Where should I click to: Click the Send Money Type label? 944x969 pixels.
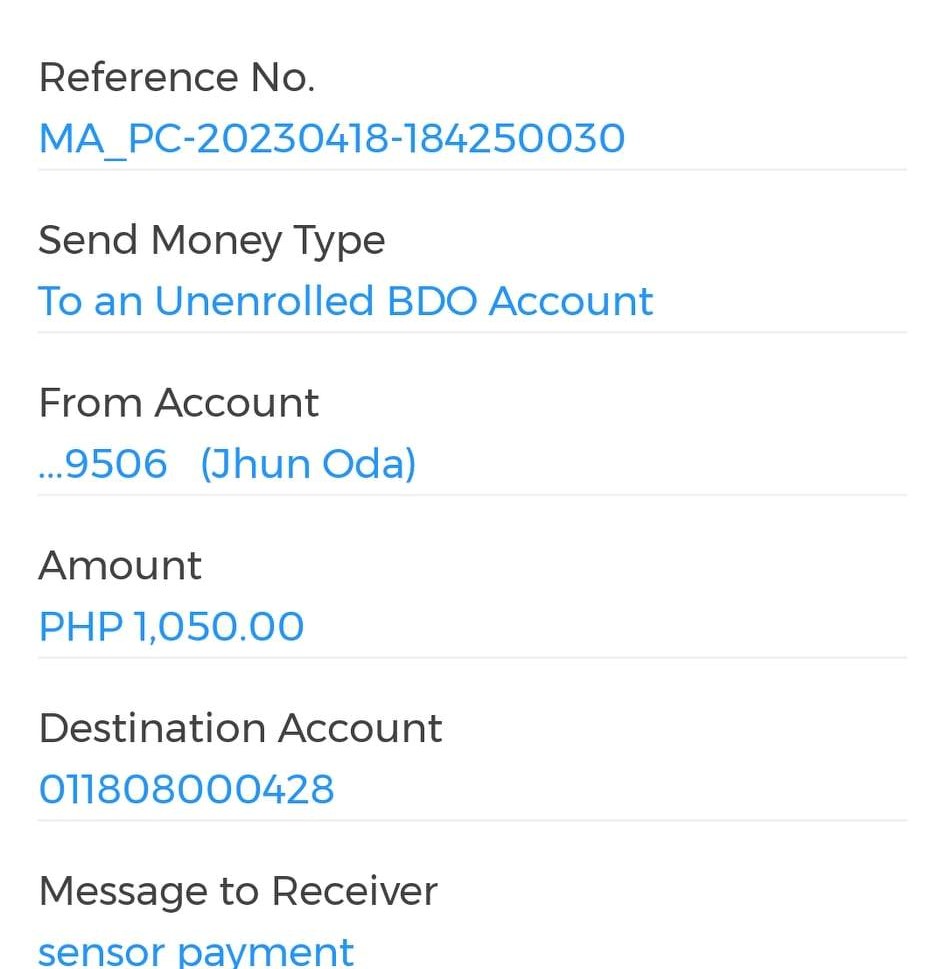211,241
